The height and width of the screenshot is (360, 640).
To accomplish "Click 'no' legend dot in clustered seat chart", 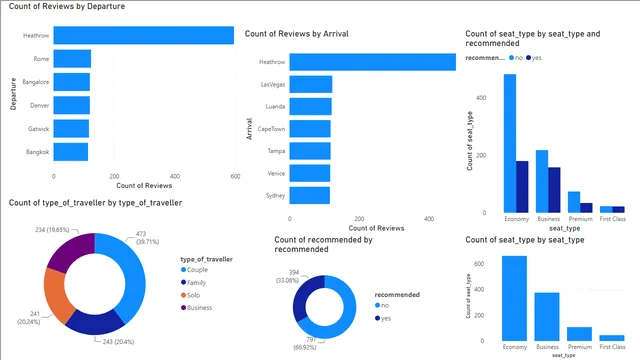I will coord(511,58).
